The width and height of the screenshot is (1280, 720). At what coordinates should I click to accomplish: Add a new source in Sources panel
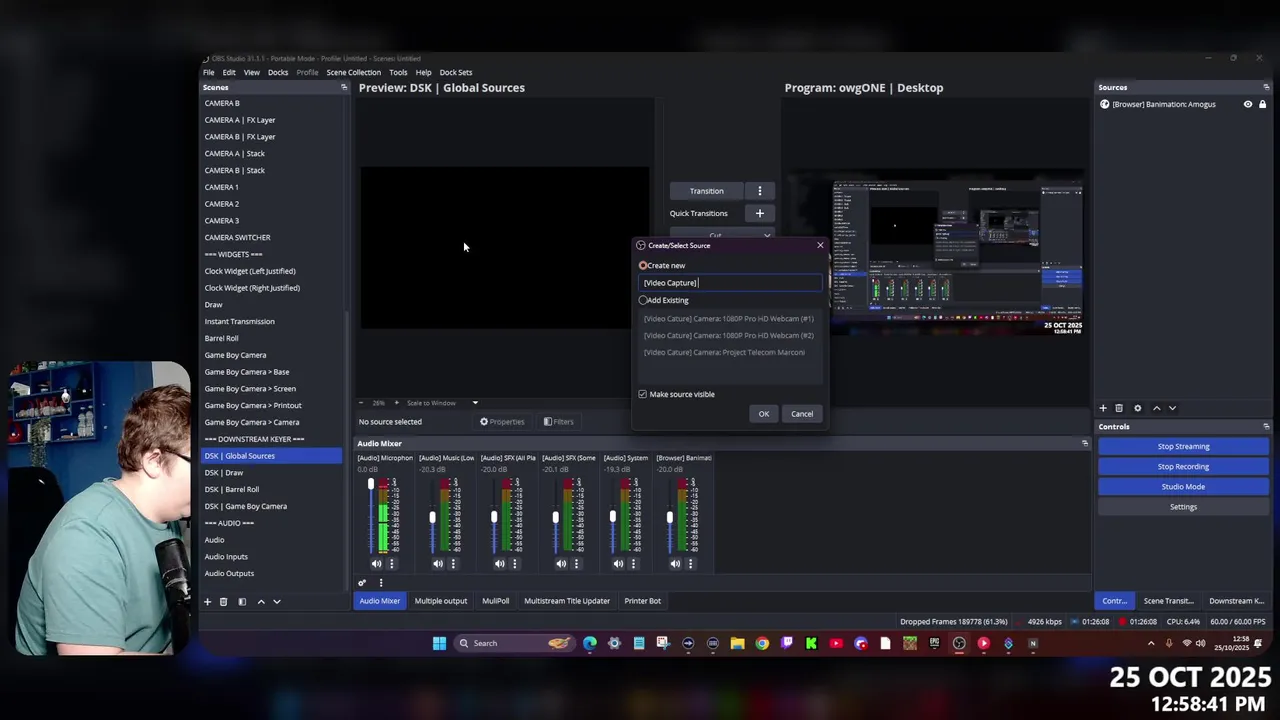1103,408
